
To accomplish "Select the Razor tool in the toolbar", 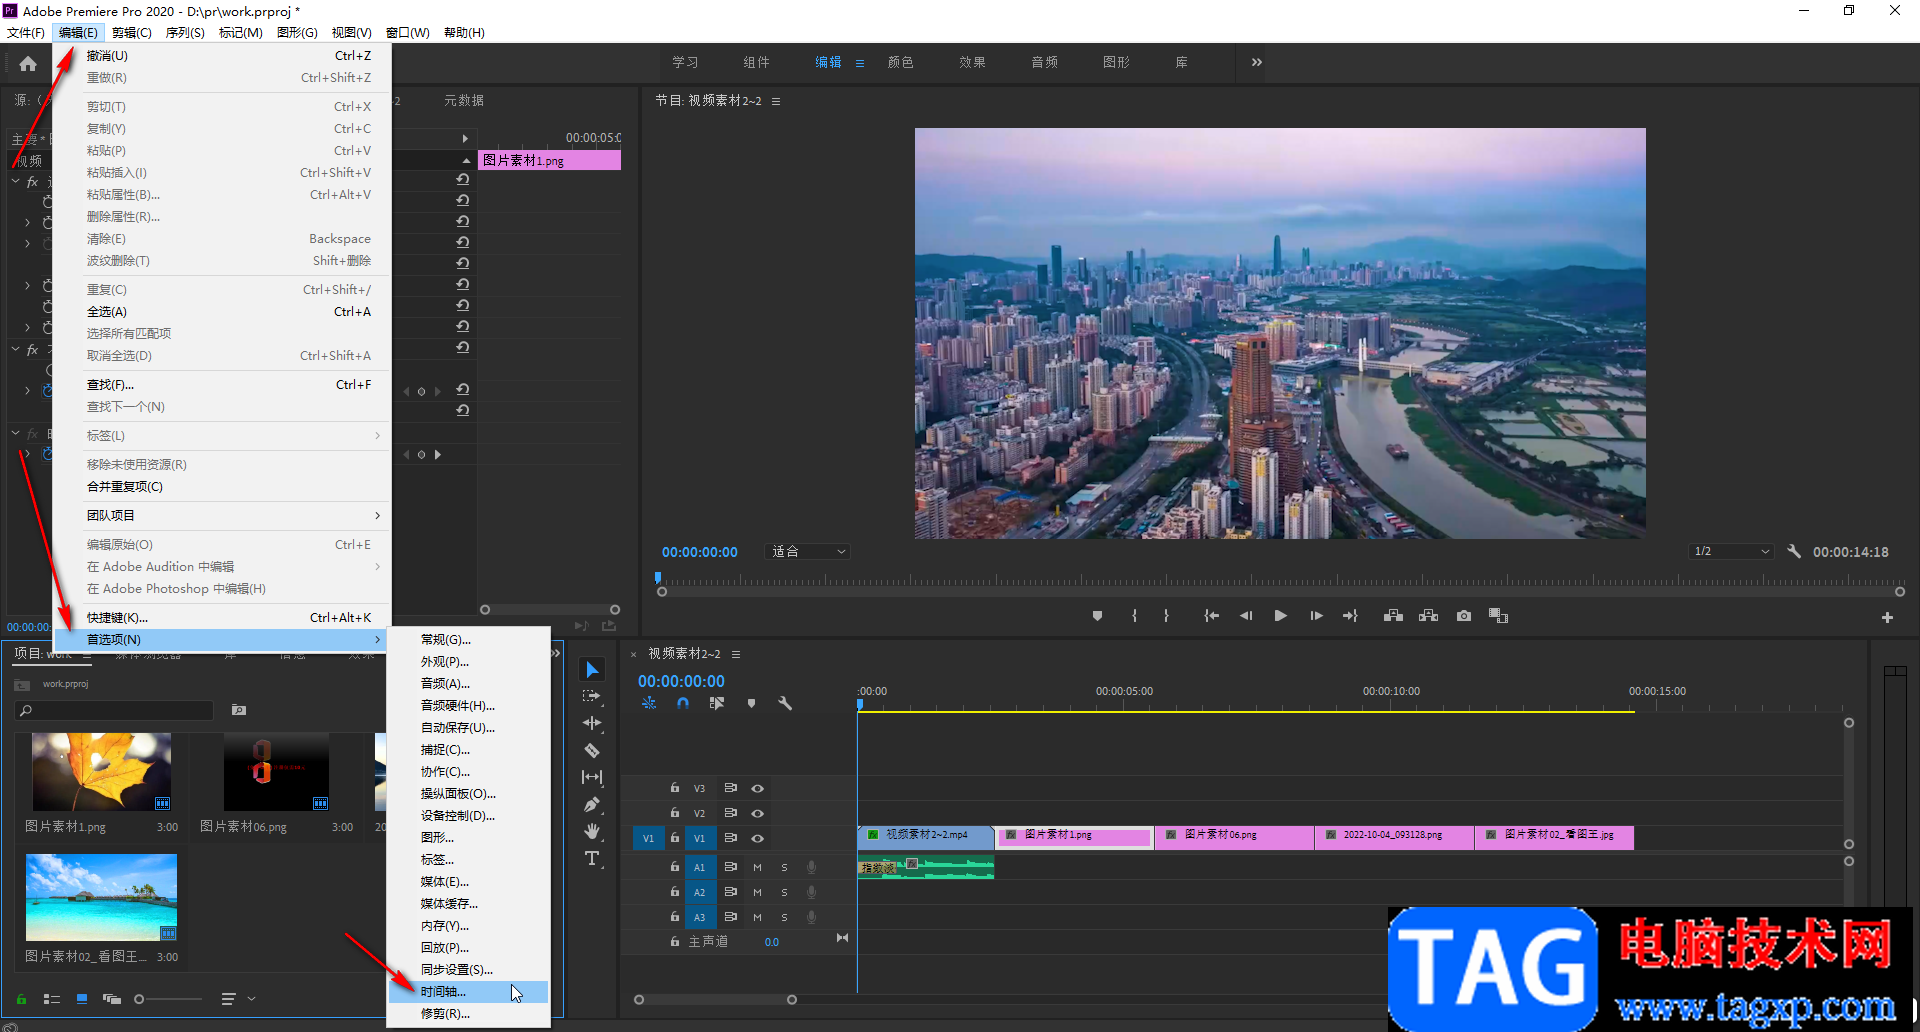I will pyautogui.click(x=592, y=750).
